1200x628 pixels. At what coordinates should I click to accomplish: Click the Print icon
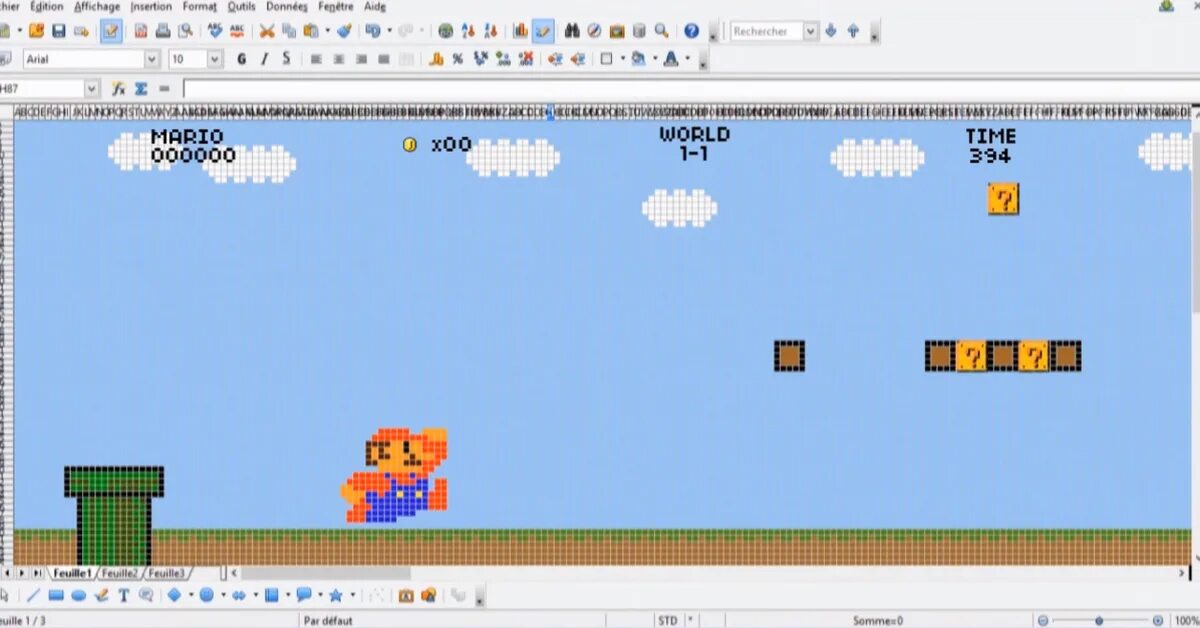click(162, 31)
